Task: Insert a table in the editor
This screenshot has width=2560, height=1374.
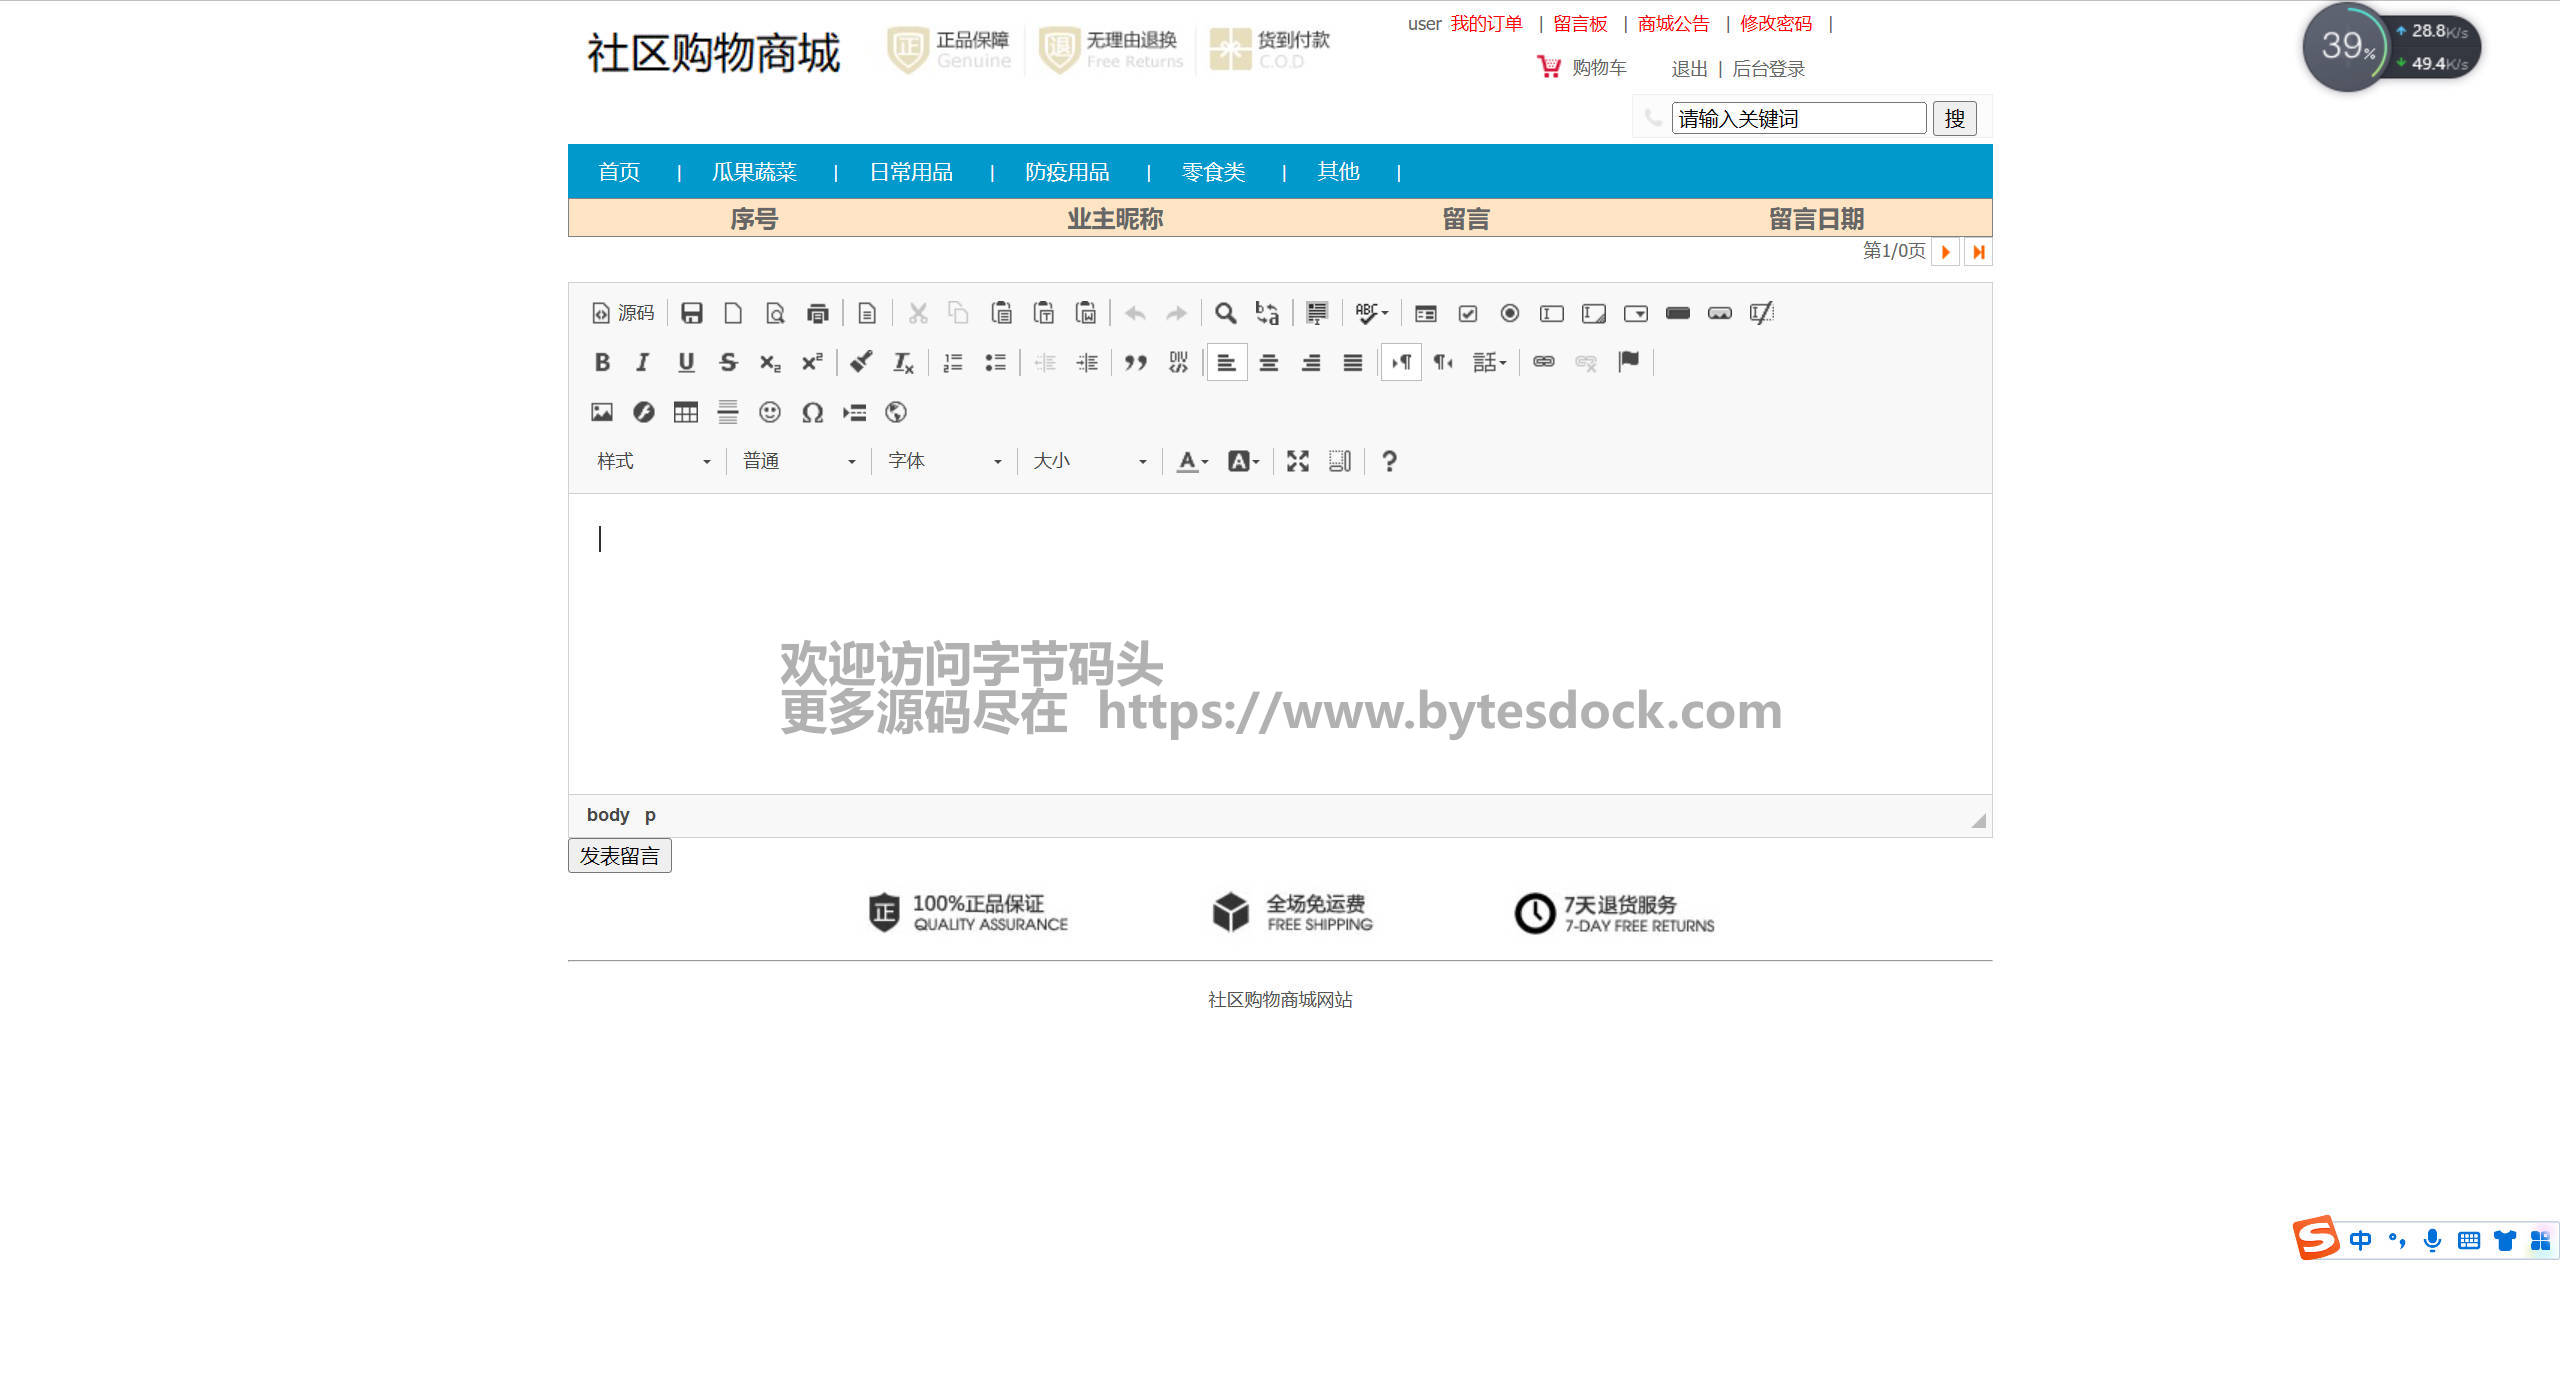Action: coord(685,412)
